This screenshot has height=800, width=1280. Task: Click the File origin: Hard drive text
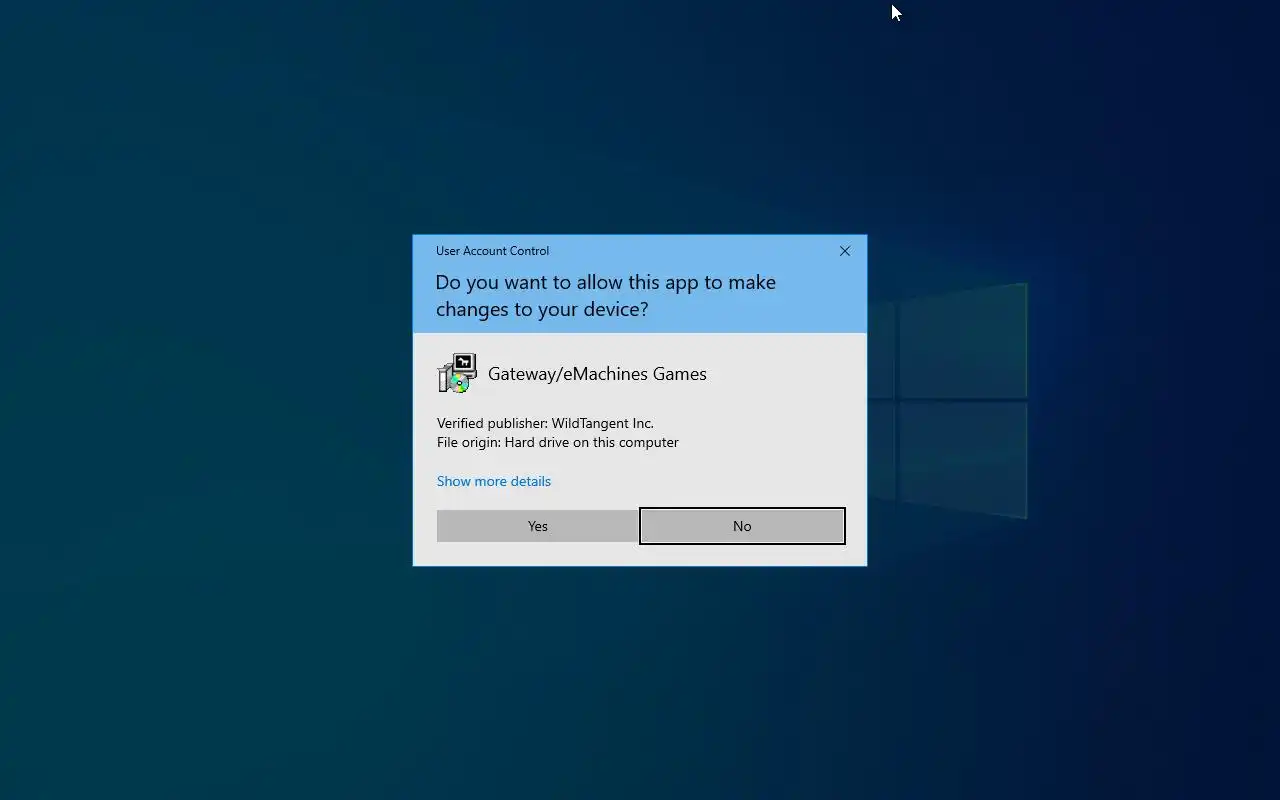[558, 442]
